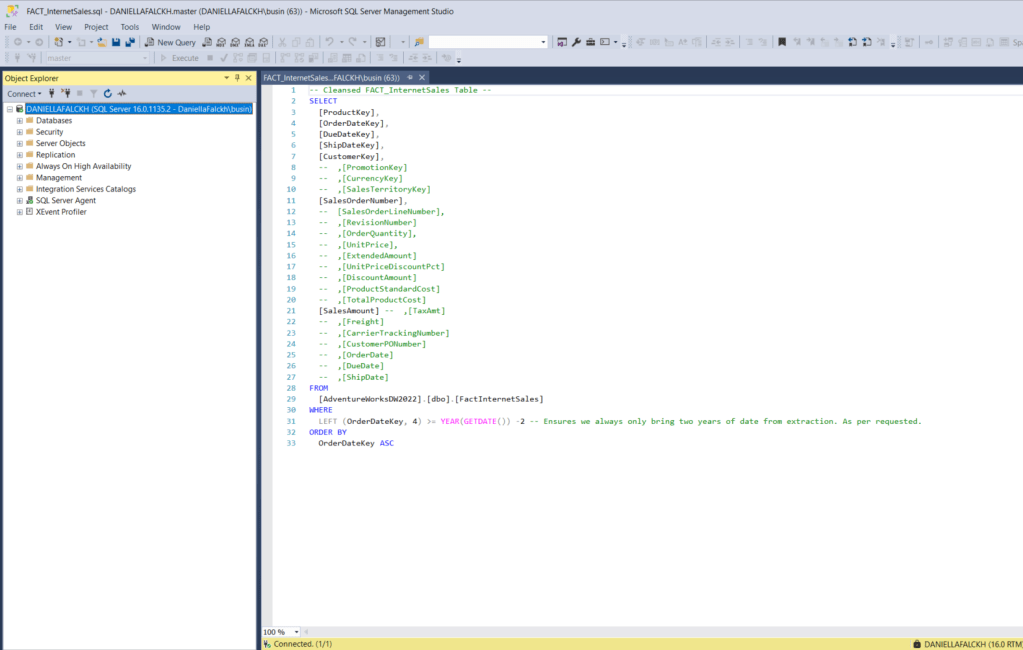Expand the Security folder node
The width and height of the screenshot is (1023, 650).
click(x=19, y=132)
